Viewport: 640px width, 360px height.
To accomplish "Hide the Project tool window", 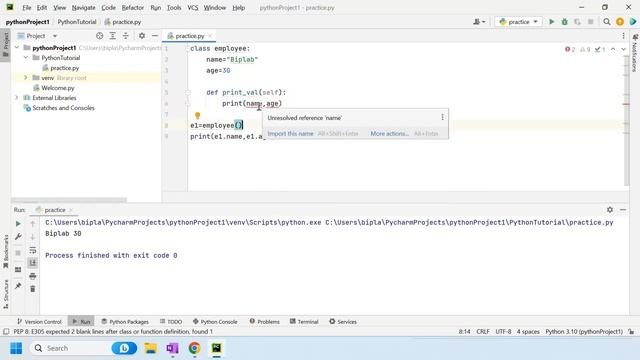I will point(155,36).
